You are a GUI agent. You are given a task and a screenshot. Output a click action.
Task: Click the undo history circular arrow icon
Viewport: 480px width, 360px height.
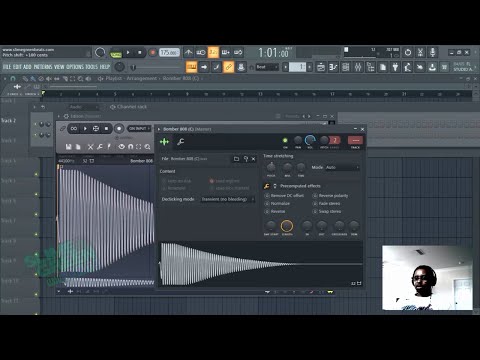point(408,52)
